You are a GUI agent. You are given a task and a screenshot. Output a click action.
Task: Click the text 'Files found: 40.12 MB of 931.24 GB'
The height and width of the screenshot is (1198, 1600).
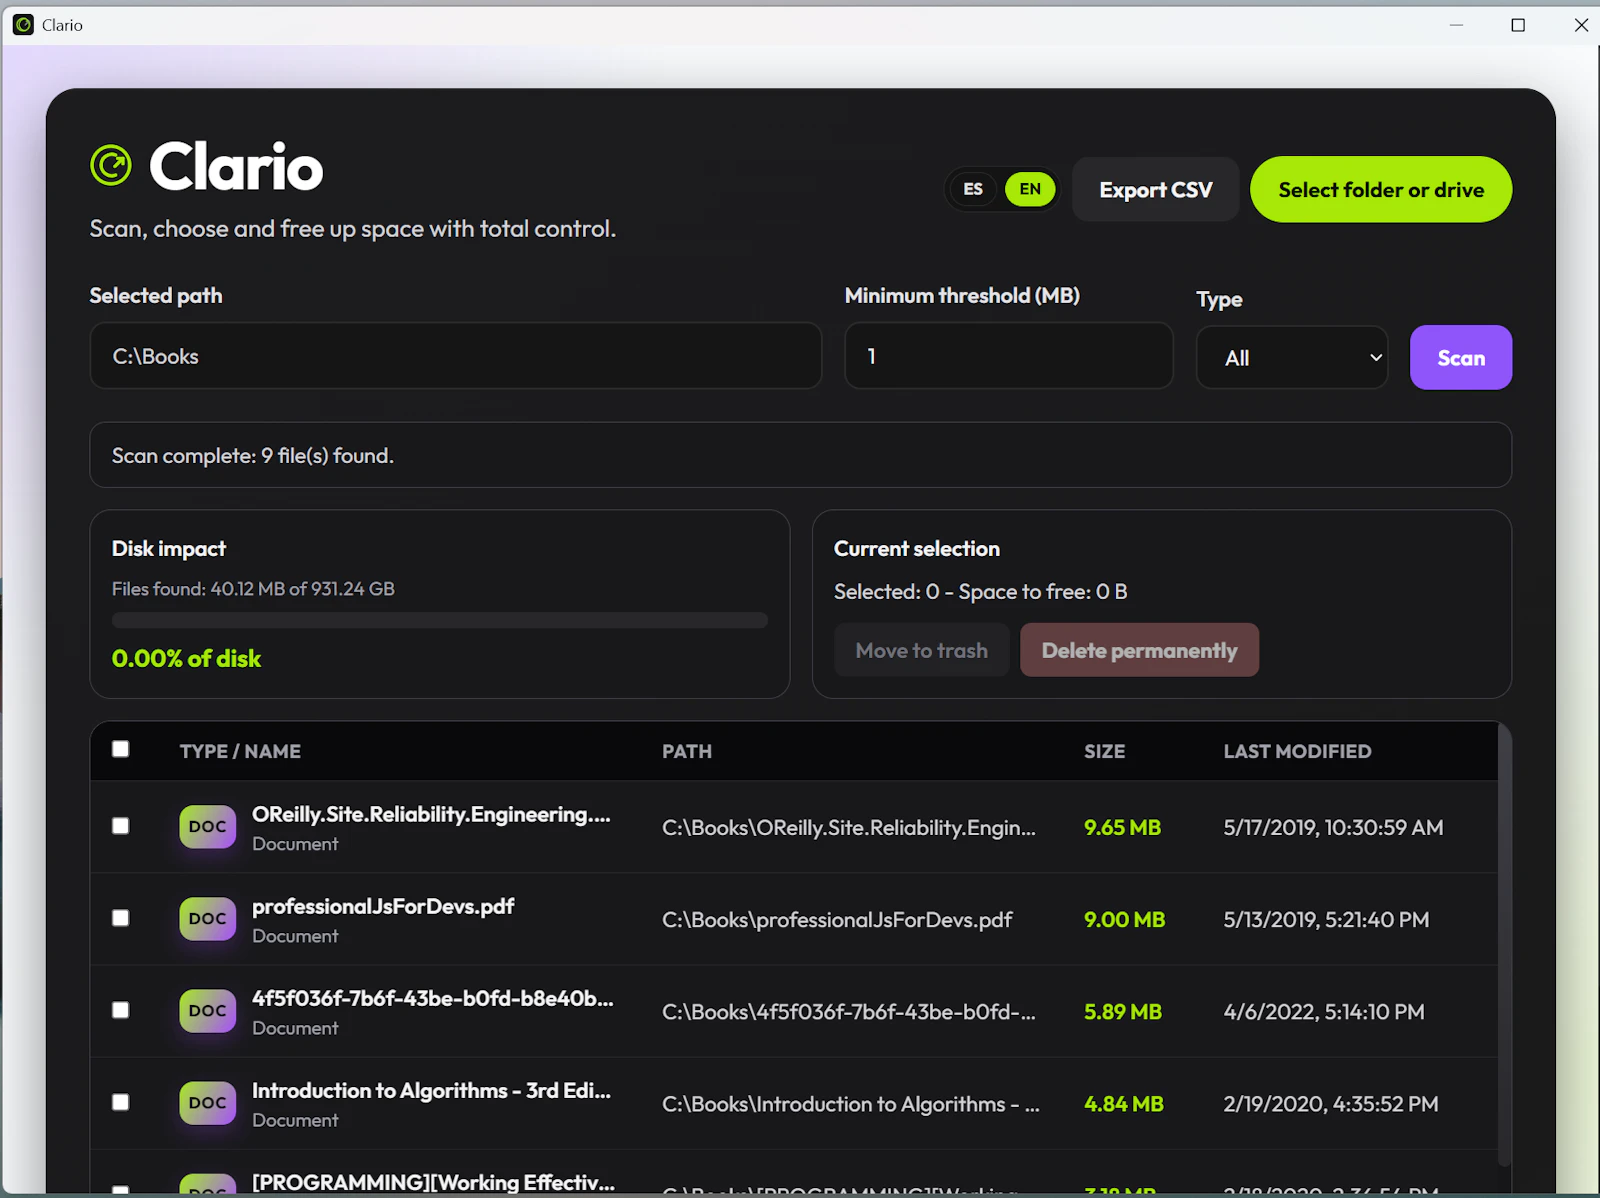pos(253,589)
